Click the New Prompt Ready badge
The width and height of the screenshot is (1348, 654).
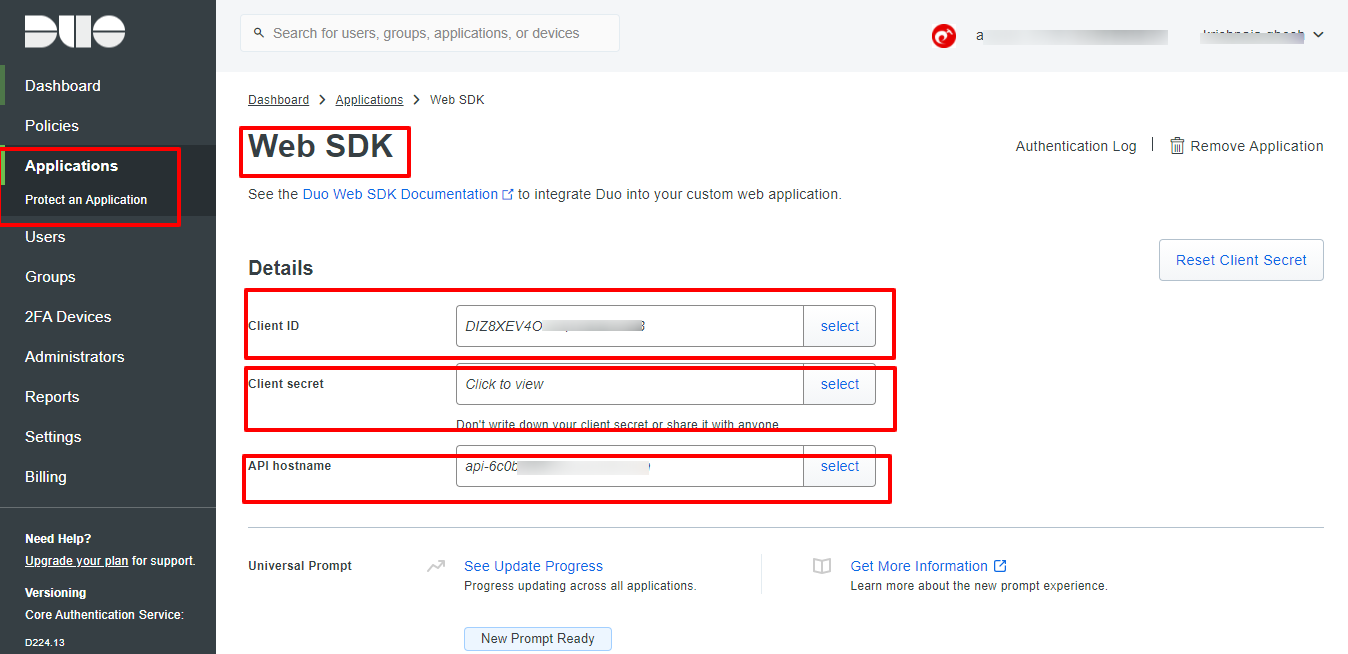538,639
